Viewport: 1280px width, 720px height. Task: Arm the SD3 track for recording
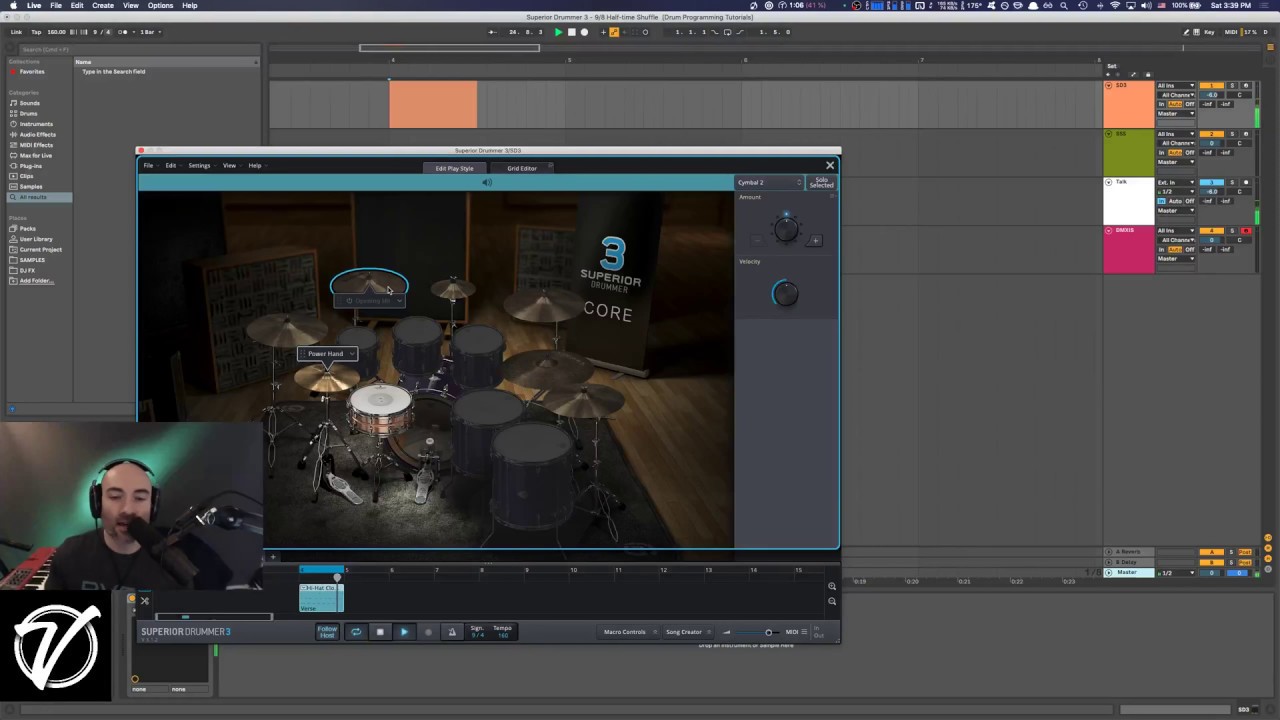coord(1246,86)
